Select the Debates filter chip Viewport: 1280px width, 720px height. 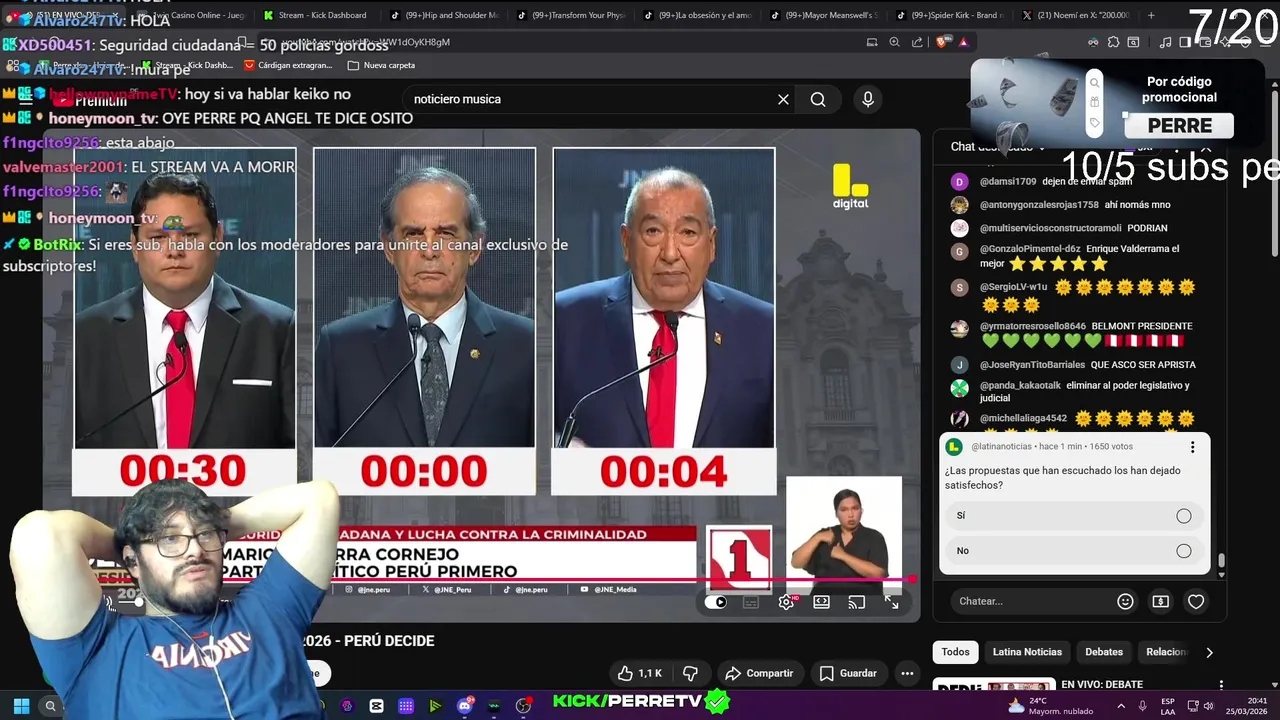[1104, 652]
